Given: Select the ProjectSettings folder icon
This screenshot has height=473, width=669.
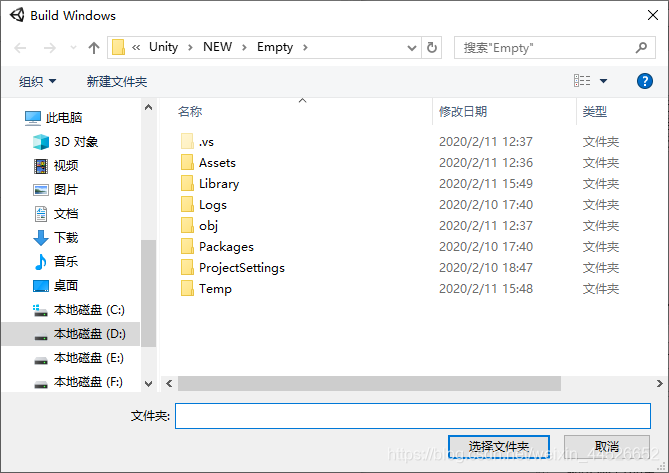Looking at the screenshot, I should pos(187,267).
